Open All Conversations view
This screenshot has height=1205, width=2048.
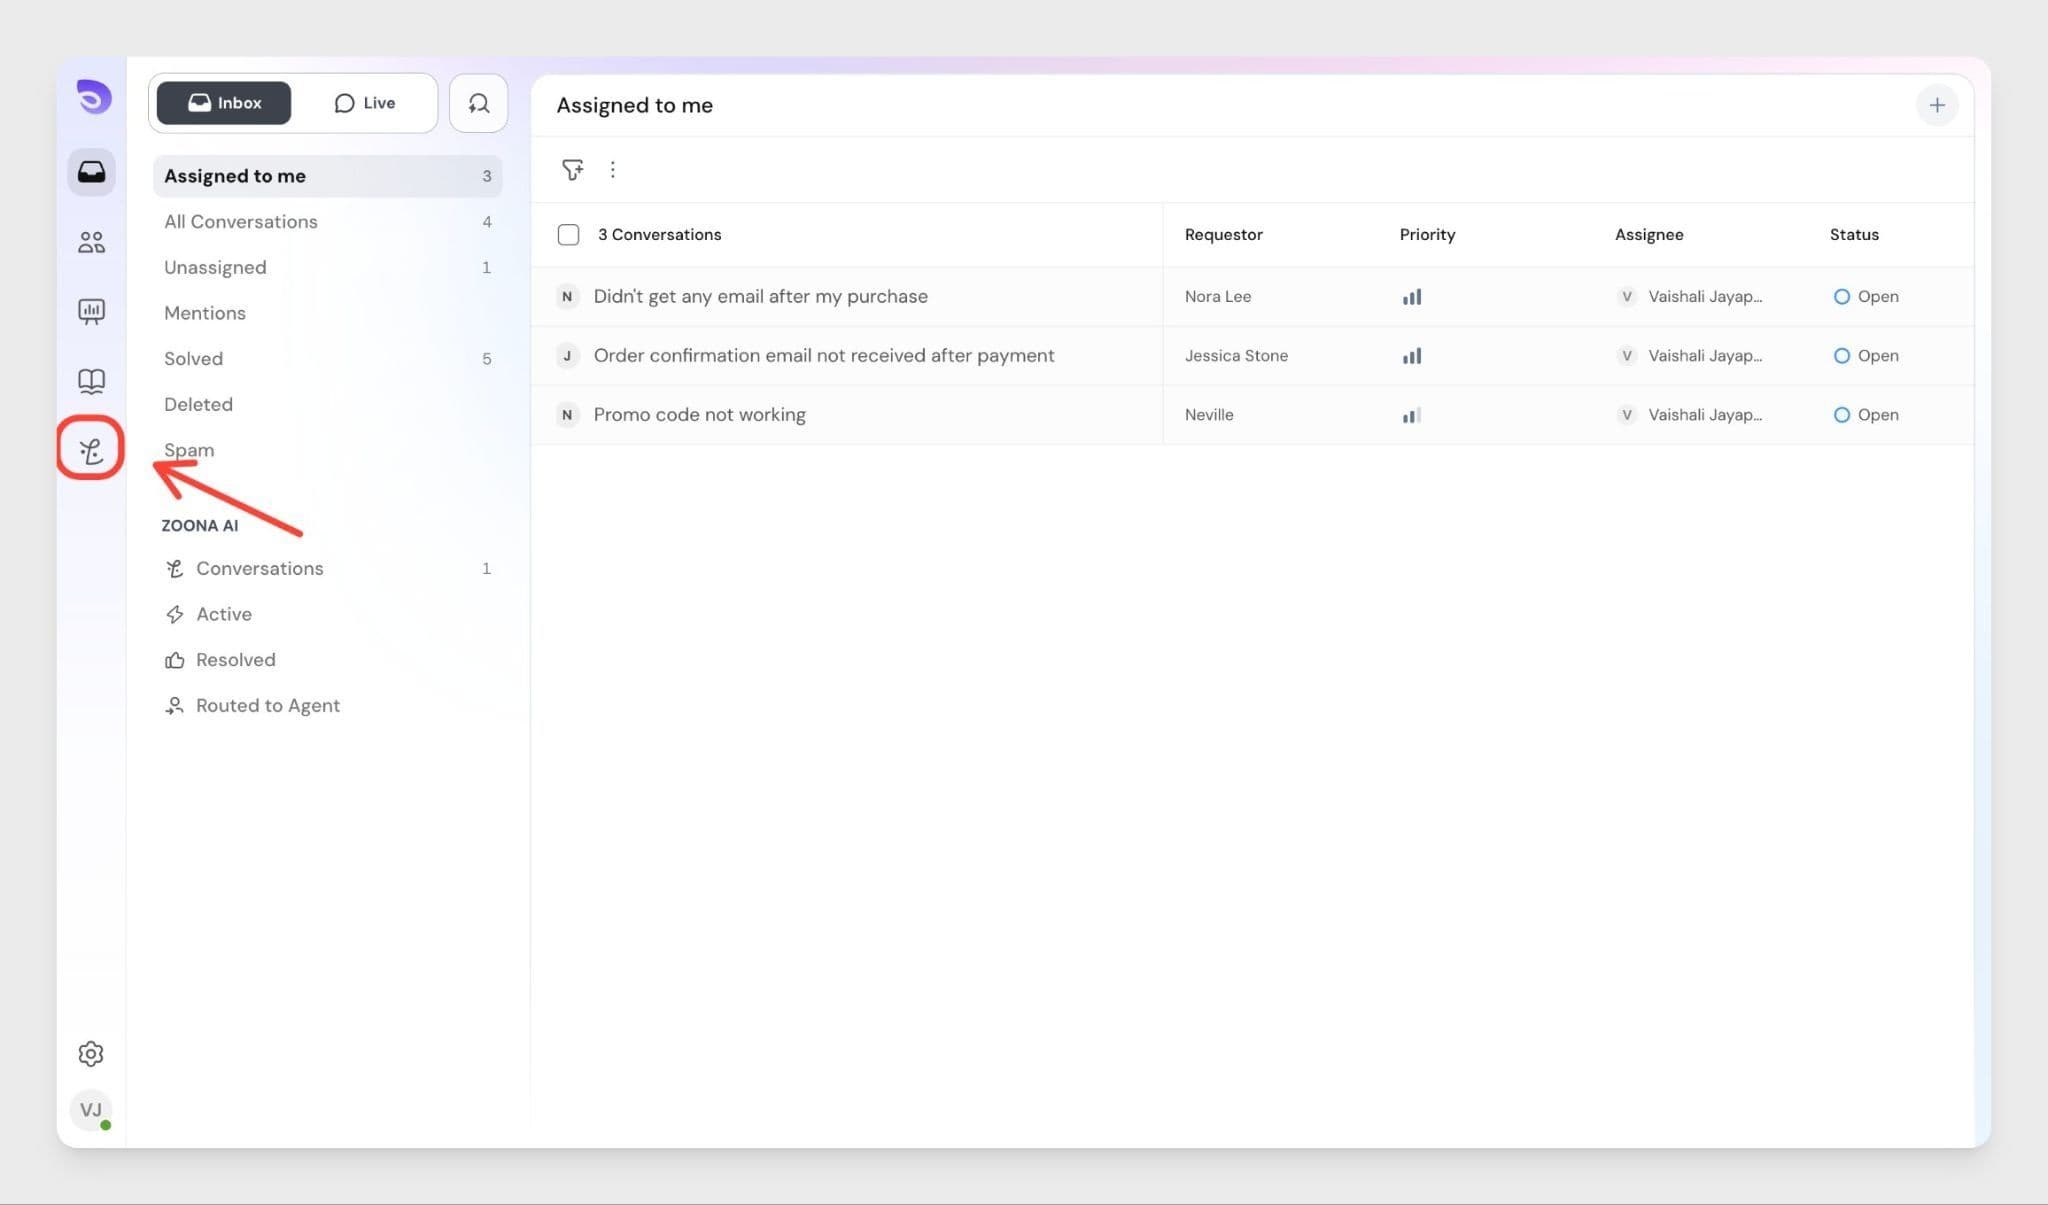(x=241, y=222)
